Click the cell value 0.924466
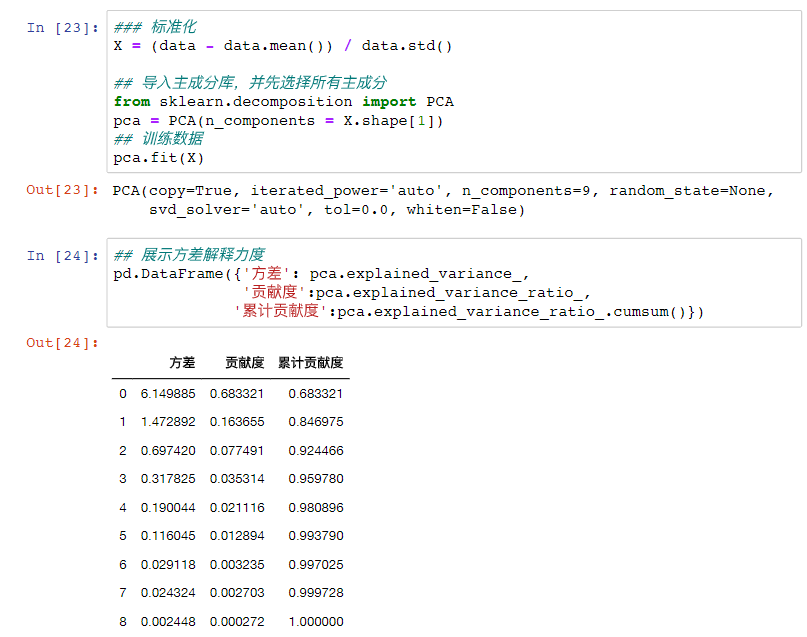 [x=315, y=451]
